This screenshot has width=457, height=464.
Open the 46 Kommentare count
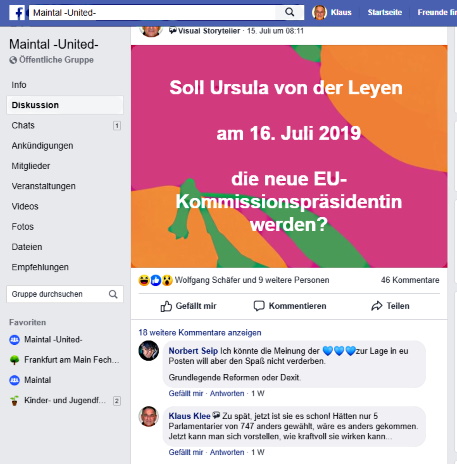pos(410,280)
